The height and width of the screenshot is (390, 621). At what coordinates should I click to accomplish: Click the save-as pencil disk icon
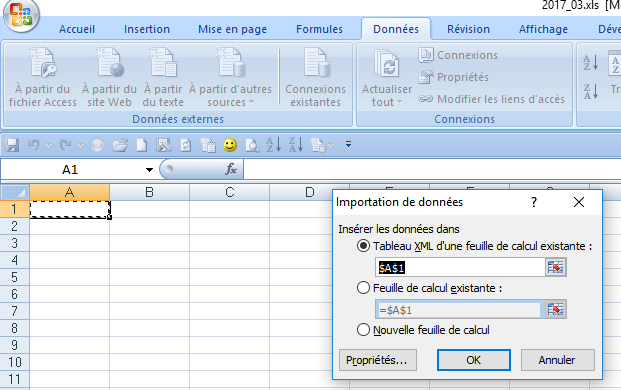coord(164,145)
